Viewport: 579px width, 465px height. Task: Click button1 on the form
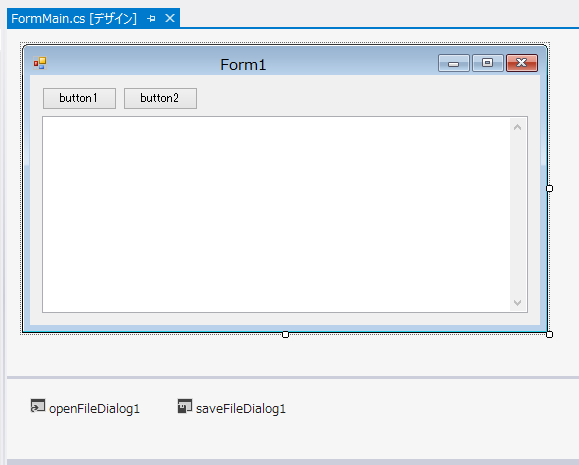click(x=79, y=98)
